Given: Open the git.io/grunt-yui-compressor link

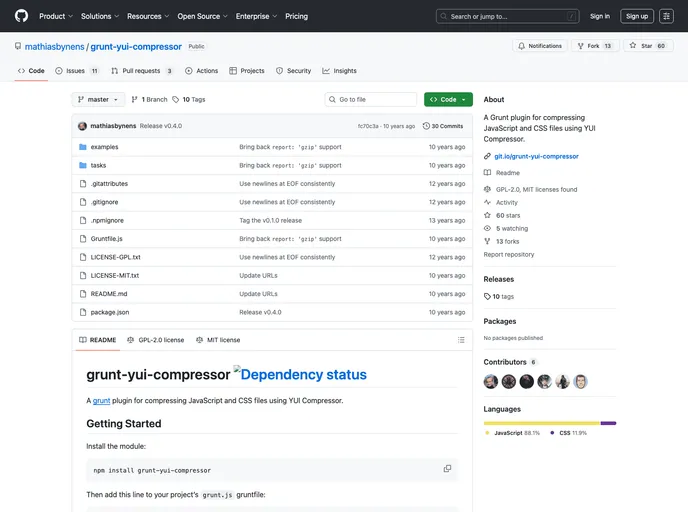Looking at the screenshot, I should coord(536,156).
